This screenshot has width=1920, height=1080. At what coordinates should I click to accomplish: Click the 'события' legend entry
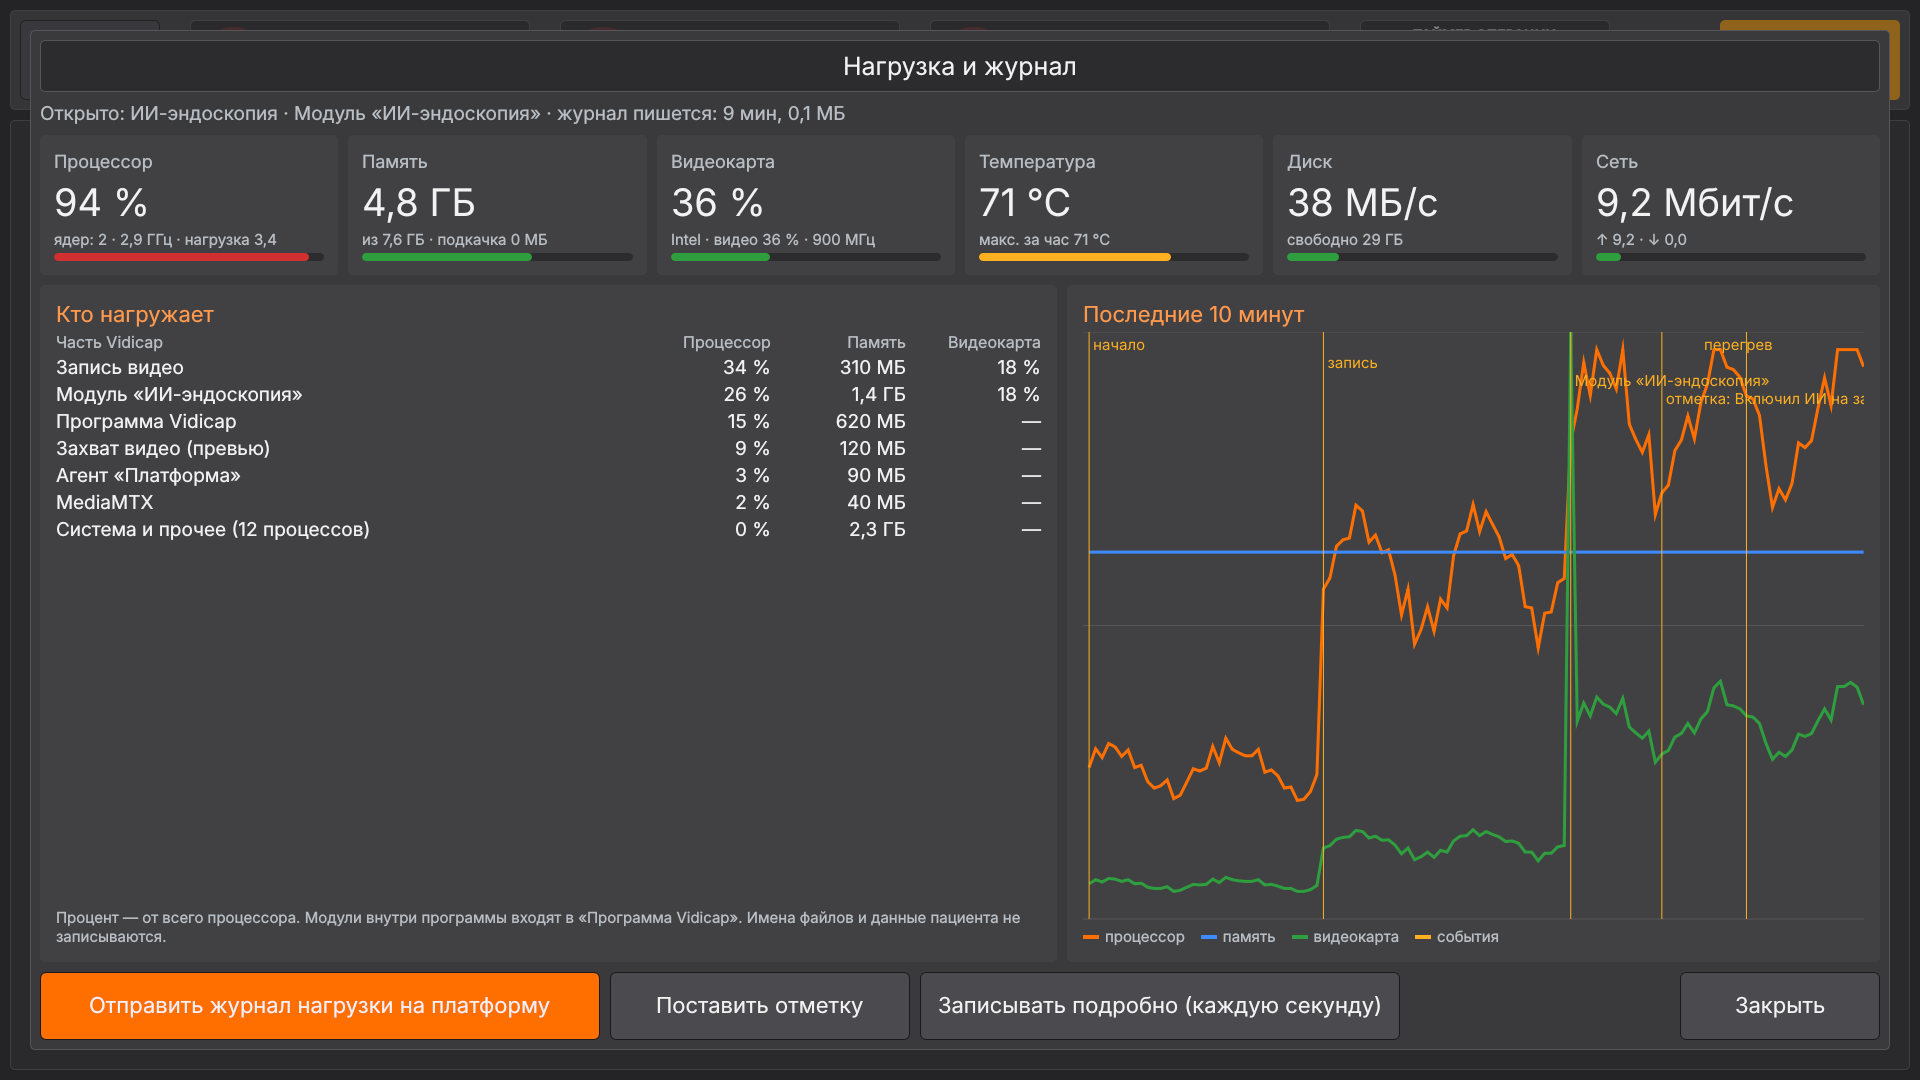pos(1457,937)
